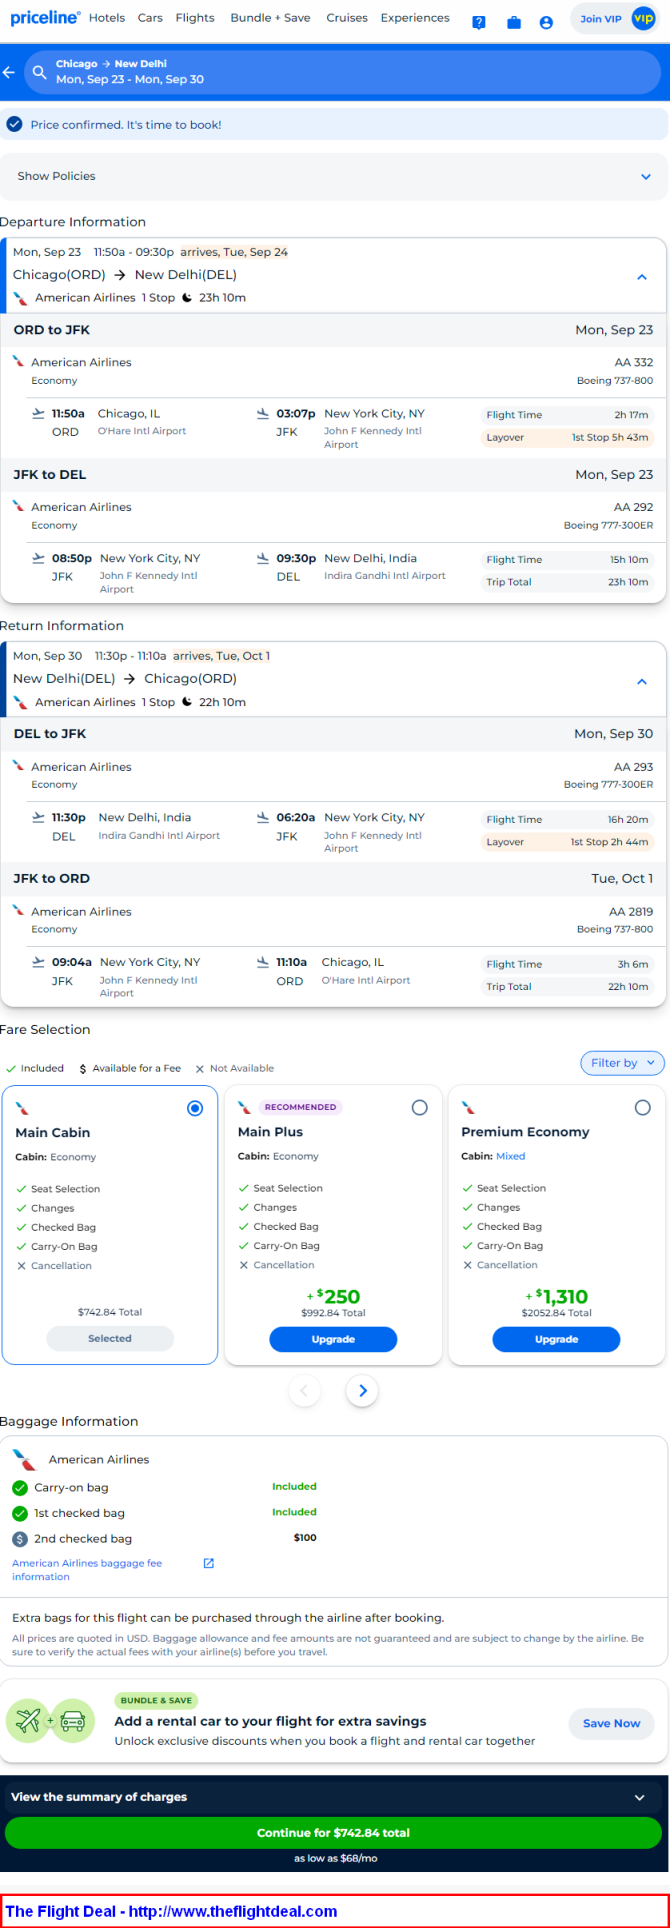This screenshot has height=1928, width=670.
Task: Click the overnight moon icon on departure summary
Action: point(187,297)
